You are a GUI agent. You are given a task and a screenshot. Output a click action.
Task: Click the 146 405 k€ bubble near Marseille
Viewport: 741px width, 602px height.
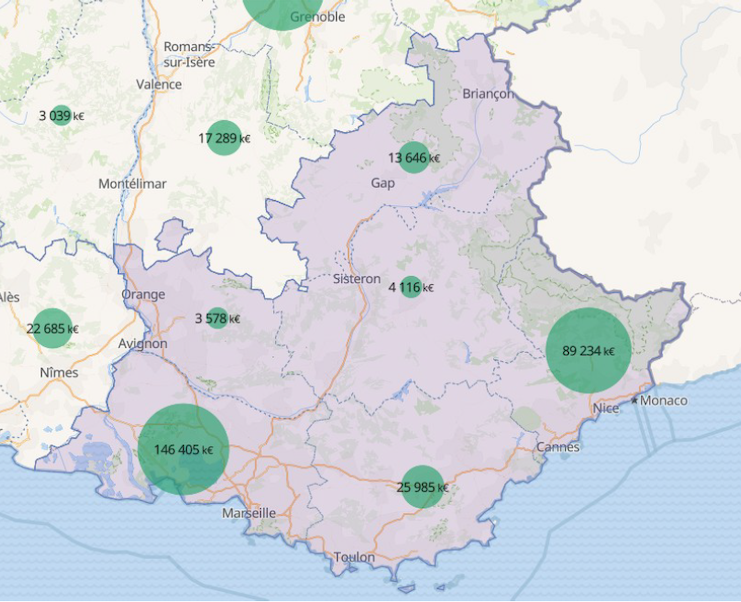pyautogui.click(x=183, y=450)
